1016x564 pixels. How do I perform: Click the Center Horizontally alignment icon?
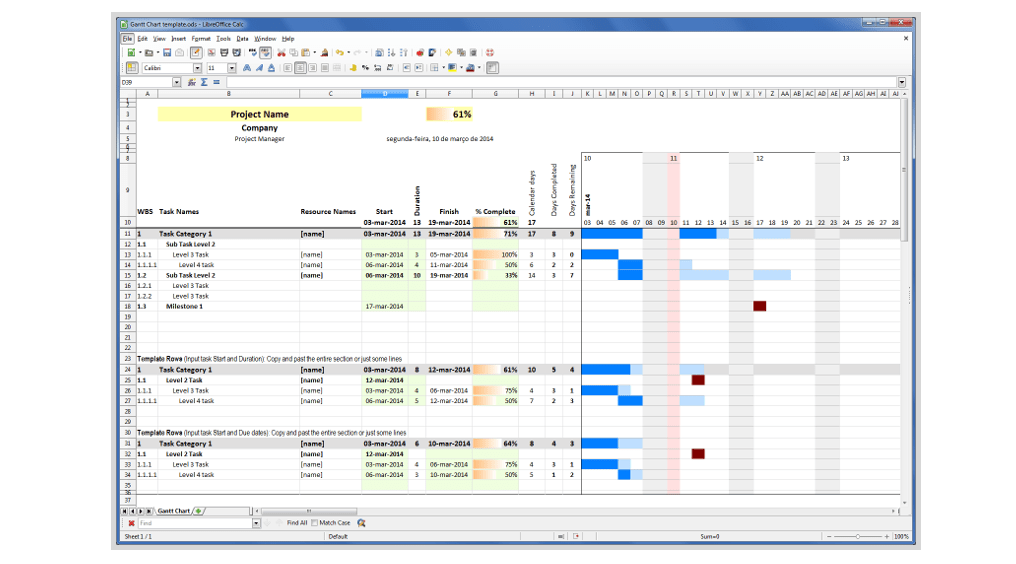pos(300,68)
